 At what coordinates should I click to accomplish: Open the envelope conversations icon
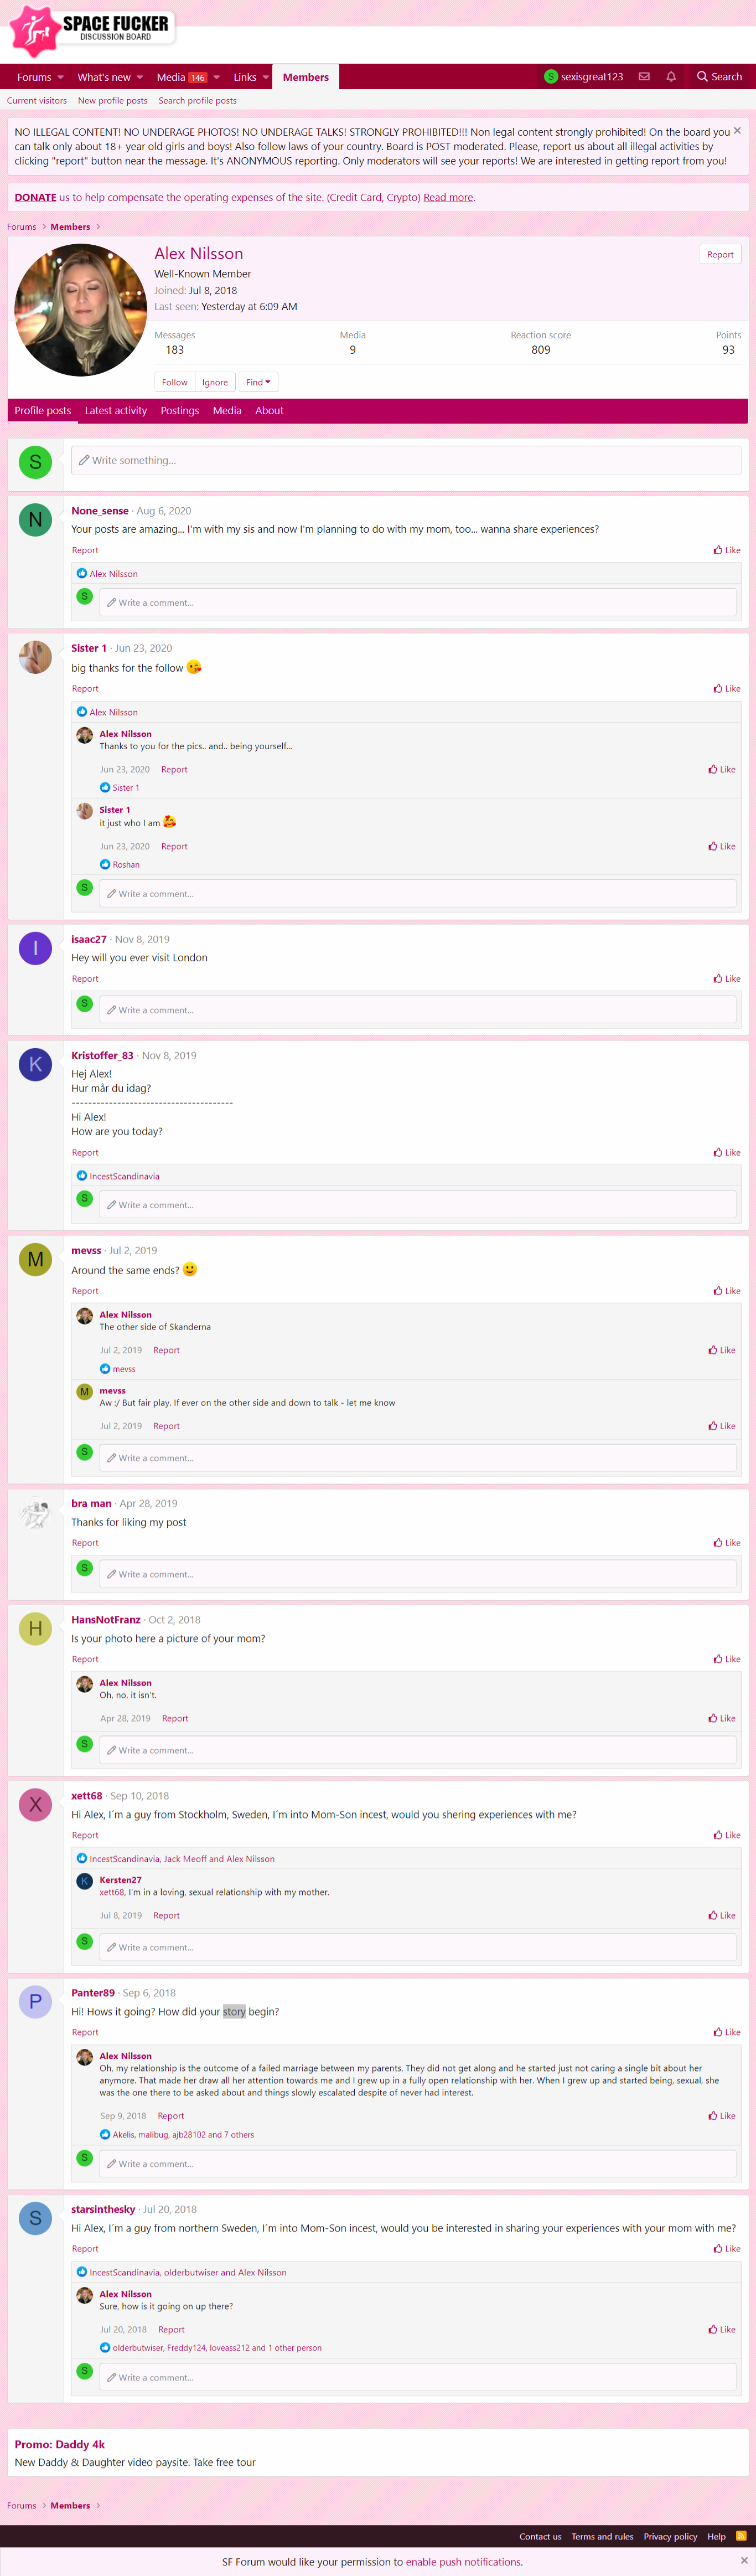pos(644,77)
